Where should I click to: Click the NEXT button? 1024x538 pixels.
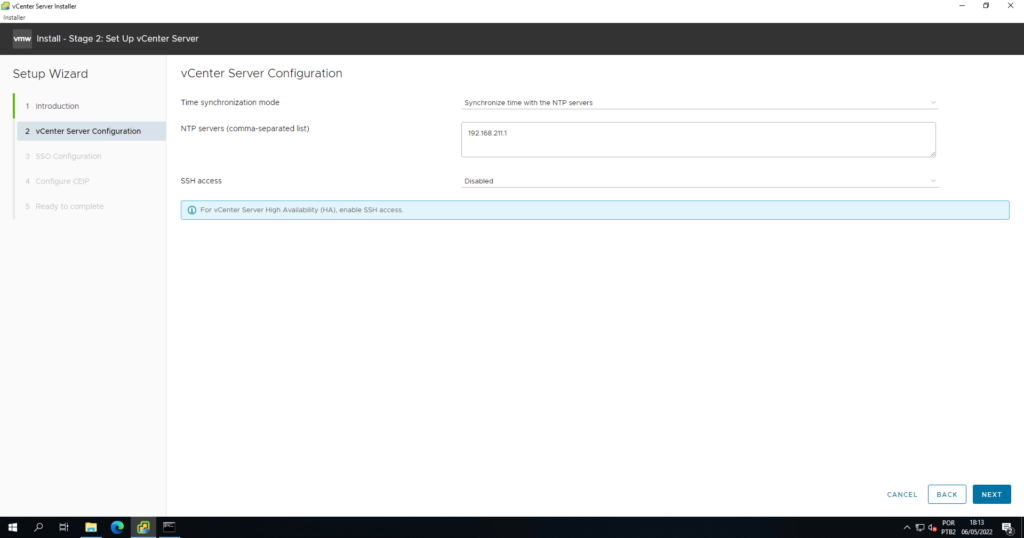click(991, 494)
